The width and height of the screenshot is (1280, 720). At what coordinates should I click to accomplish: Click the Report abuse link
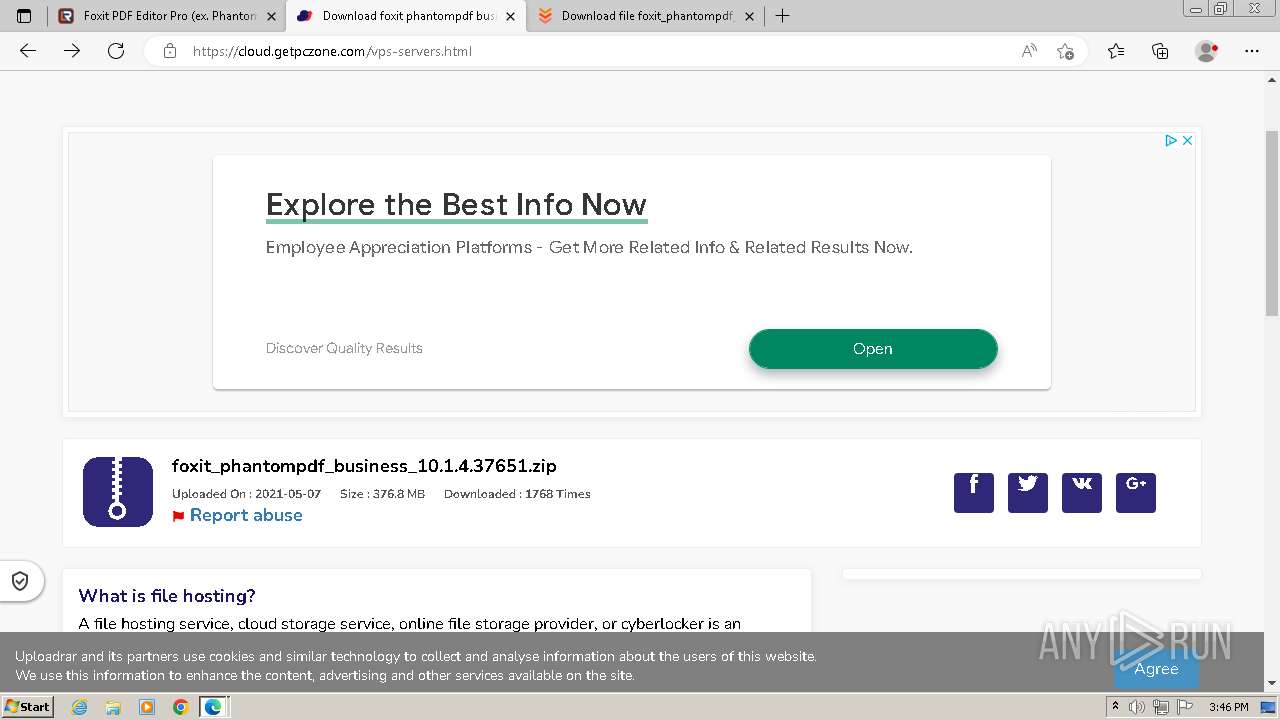tap(246, 515)
